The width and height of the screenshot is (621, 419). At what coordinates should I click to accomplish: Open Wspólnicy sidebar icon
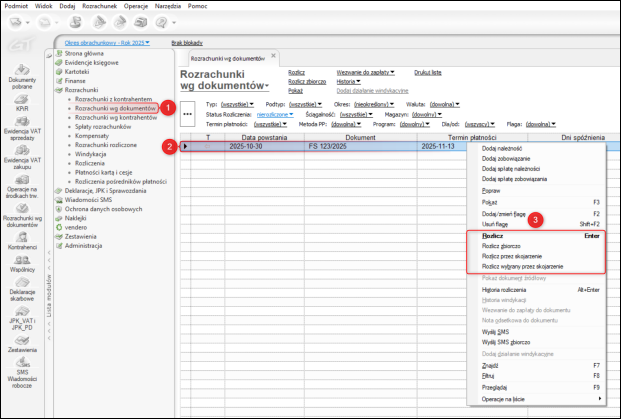[22, 263]
